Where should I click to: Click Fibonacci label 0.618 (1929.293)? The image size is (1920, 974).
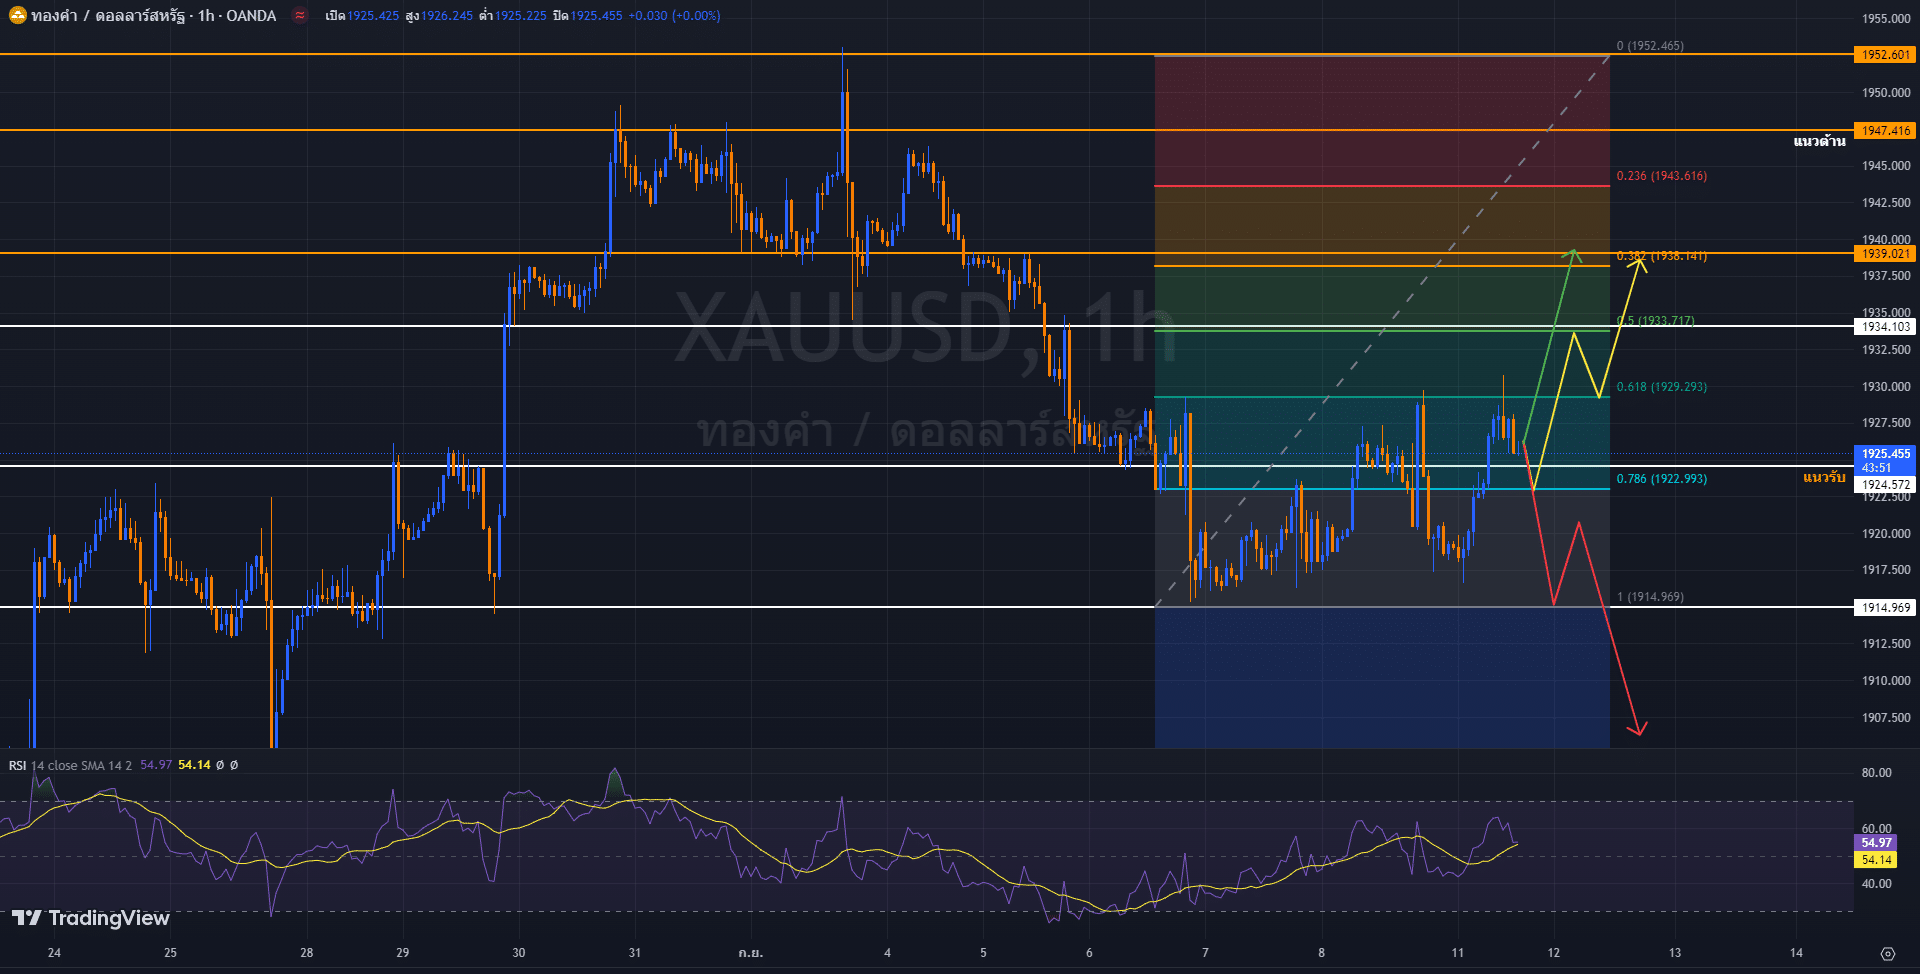pos(1662,387)
